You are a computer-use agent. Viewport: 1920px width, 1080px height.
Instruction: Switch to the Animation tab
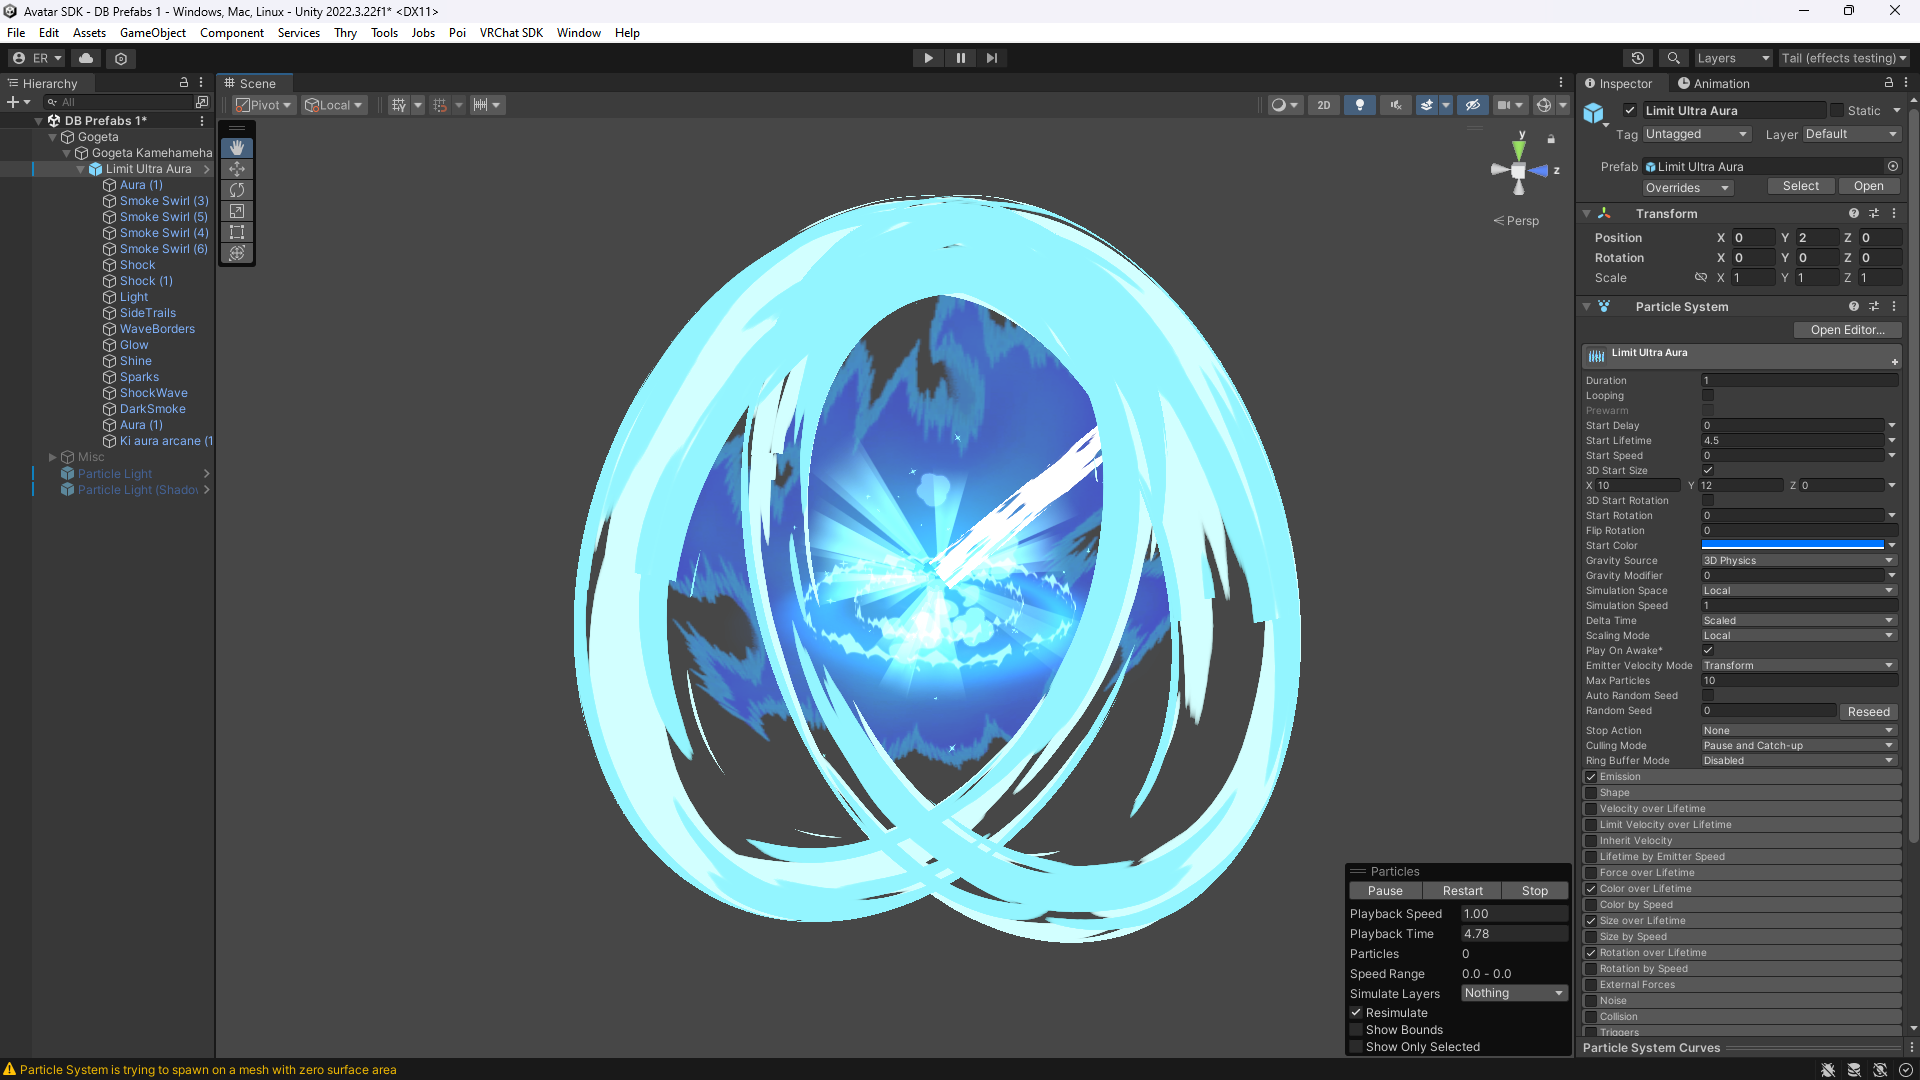[1714, 84]
